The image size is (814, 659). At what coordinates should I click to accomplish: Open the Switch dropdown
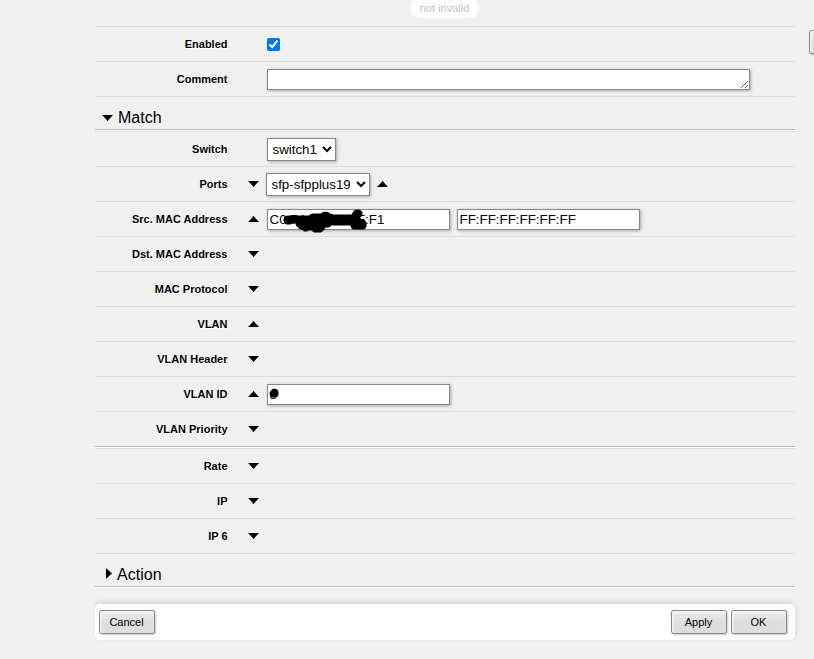(x=301, y=149)
